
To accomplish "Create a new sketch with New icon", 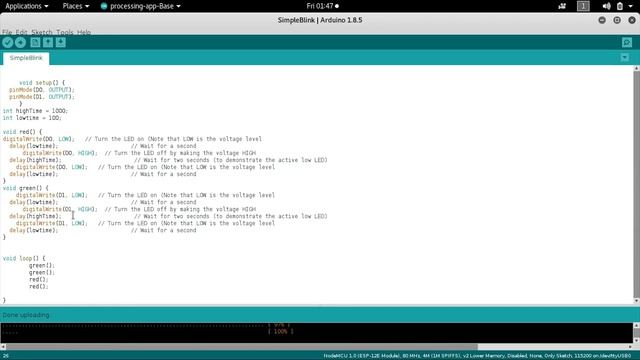I will click(35, 42).
